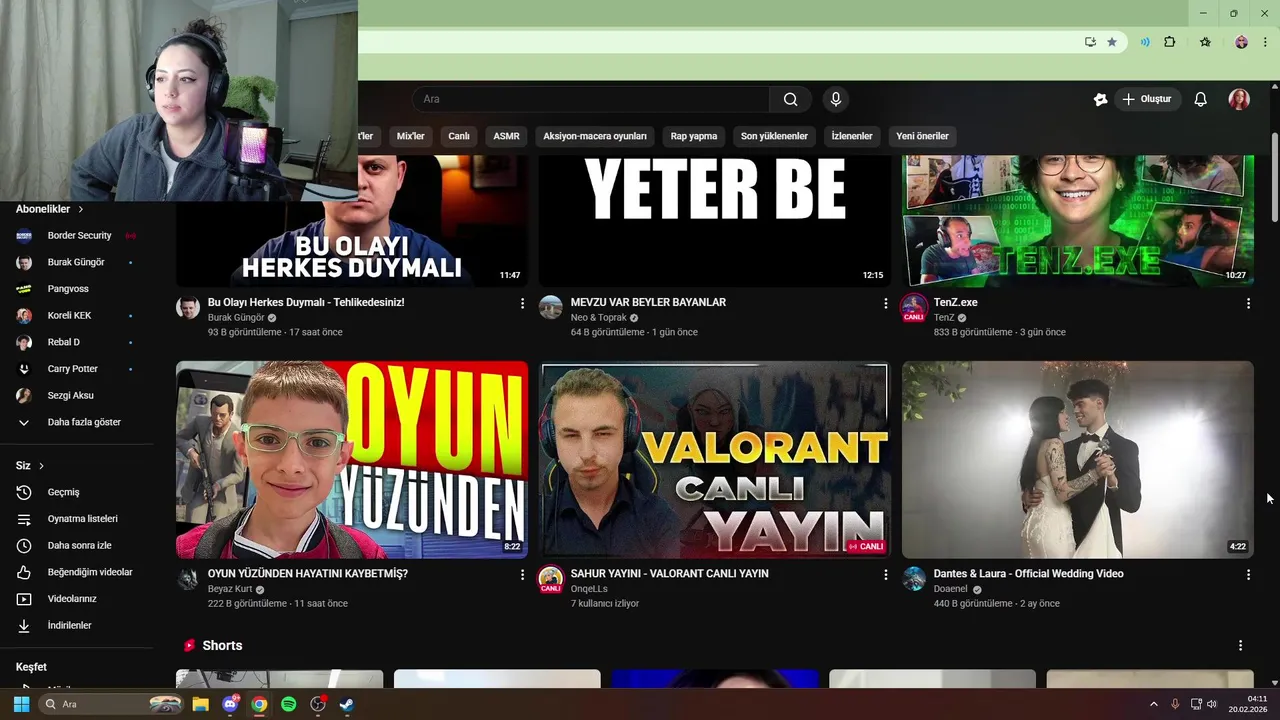The height and width of the screenshot is (720, 1280).
Task: Play VALORANT CANLI YAYIN thumbnail
Action: (x=714, y=460)
